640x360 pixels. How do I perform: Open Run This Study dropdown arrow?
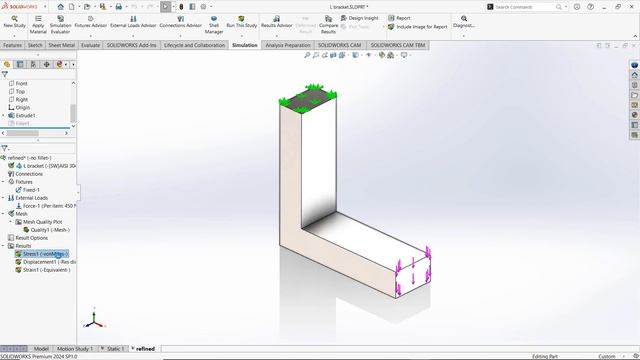[x=242, y=36]
